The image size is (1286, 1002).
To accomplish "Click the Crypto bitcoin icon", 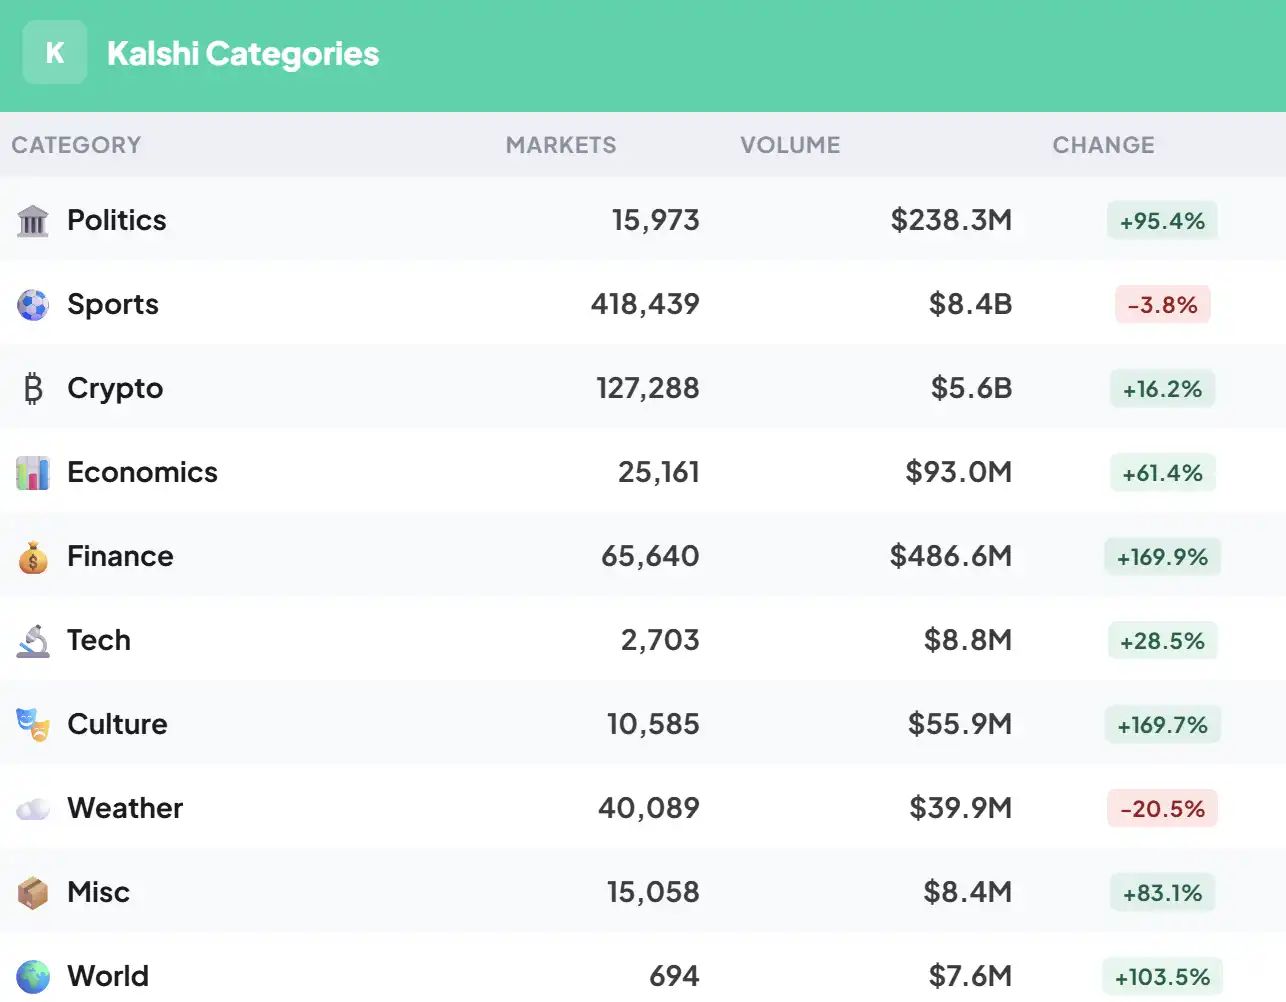I will [33, 388].
